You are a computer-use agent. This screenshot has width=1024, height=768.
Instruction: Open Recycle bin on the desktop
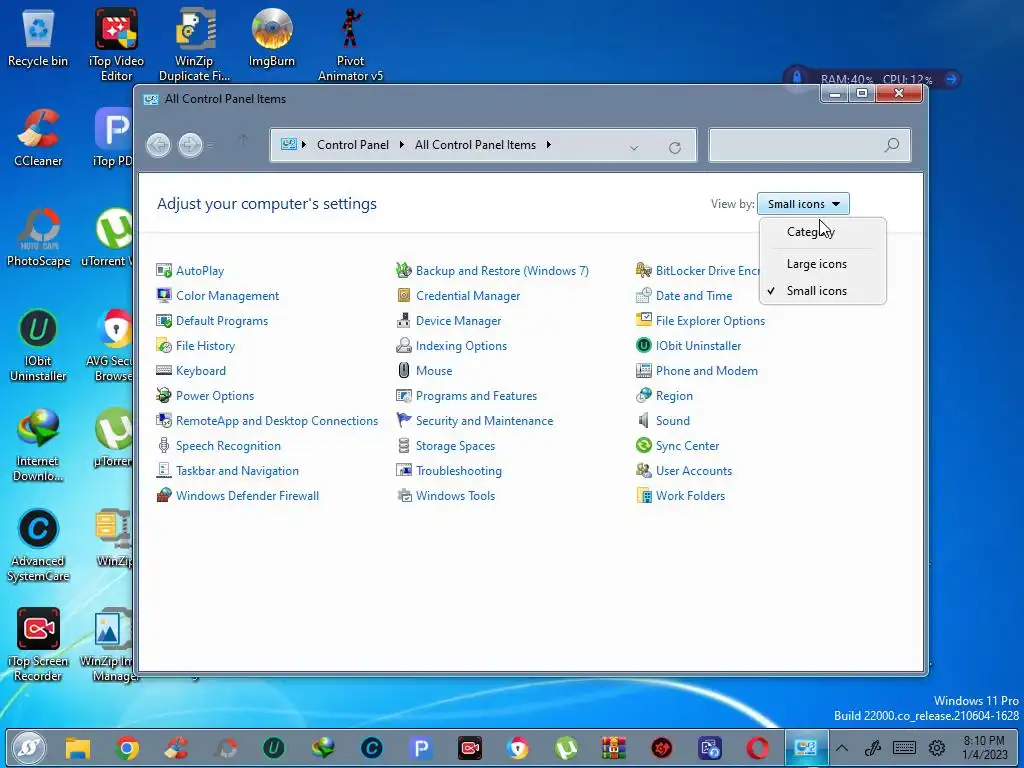tap(38, 38)
